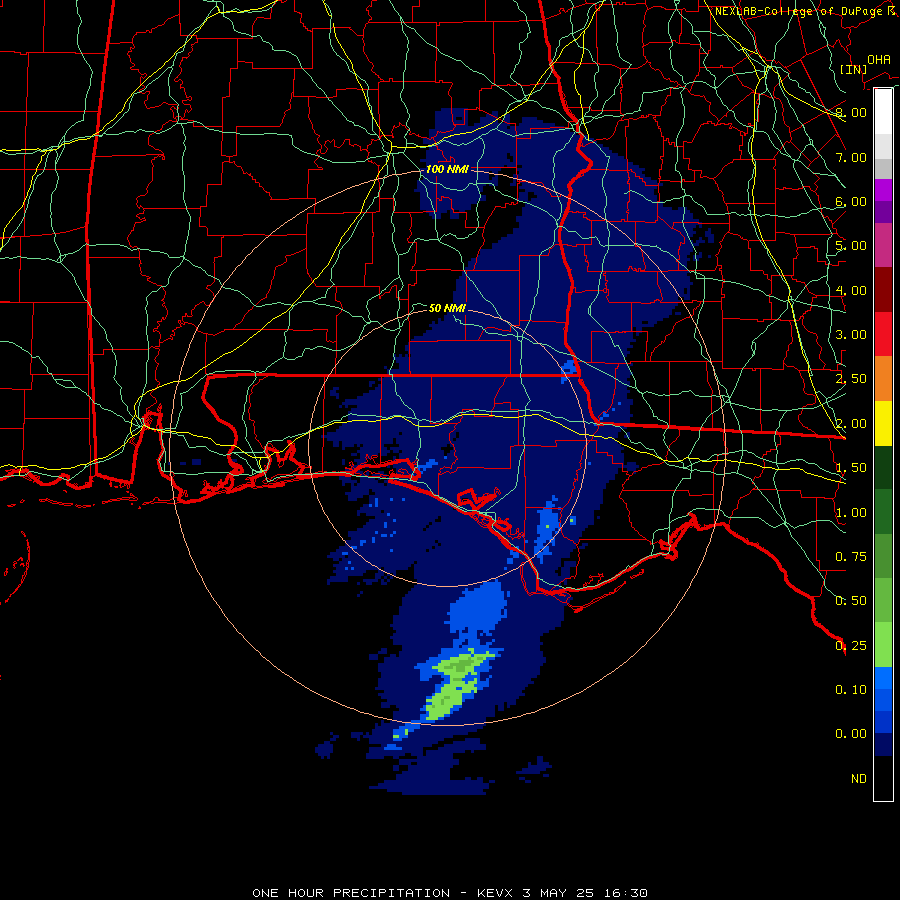The width and height of the screenshot is (900, 900).
Task: Pick the white swatch atop the legend
Action: pyautogui.click(x=883, y=111)
